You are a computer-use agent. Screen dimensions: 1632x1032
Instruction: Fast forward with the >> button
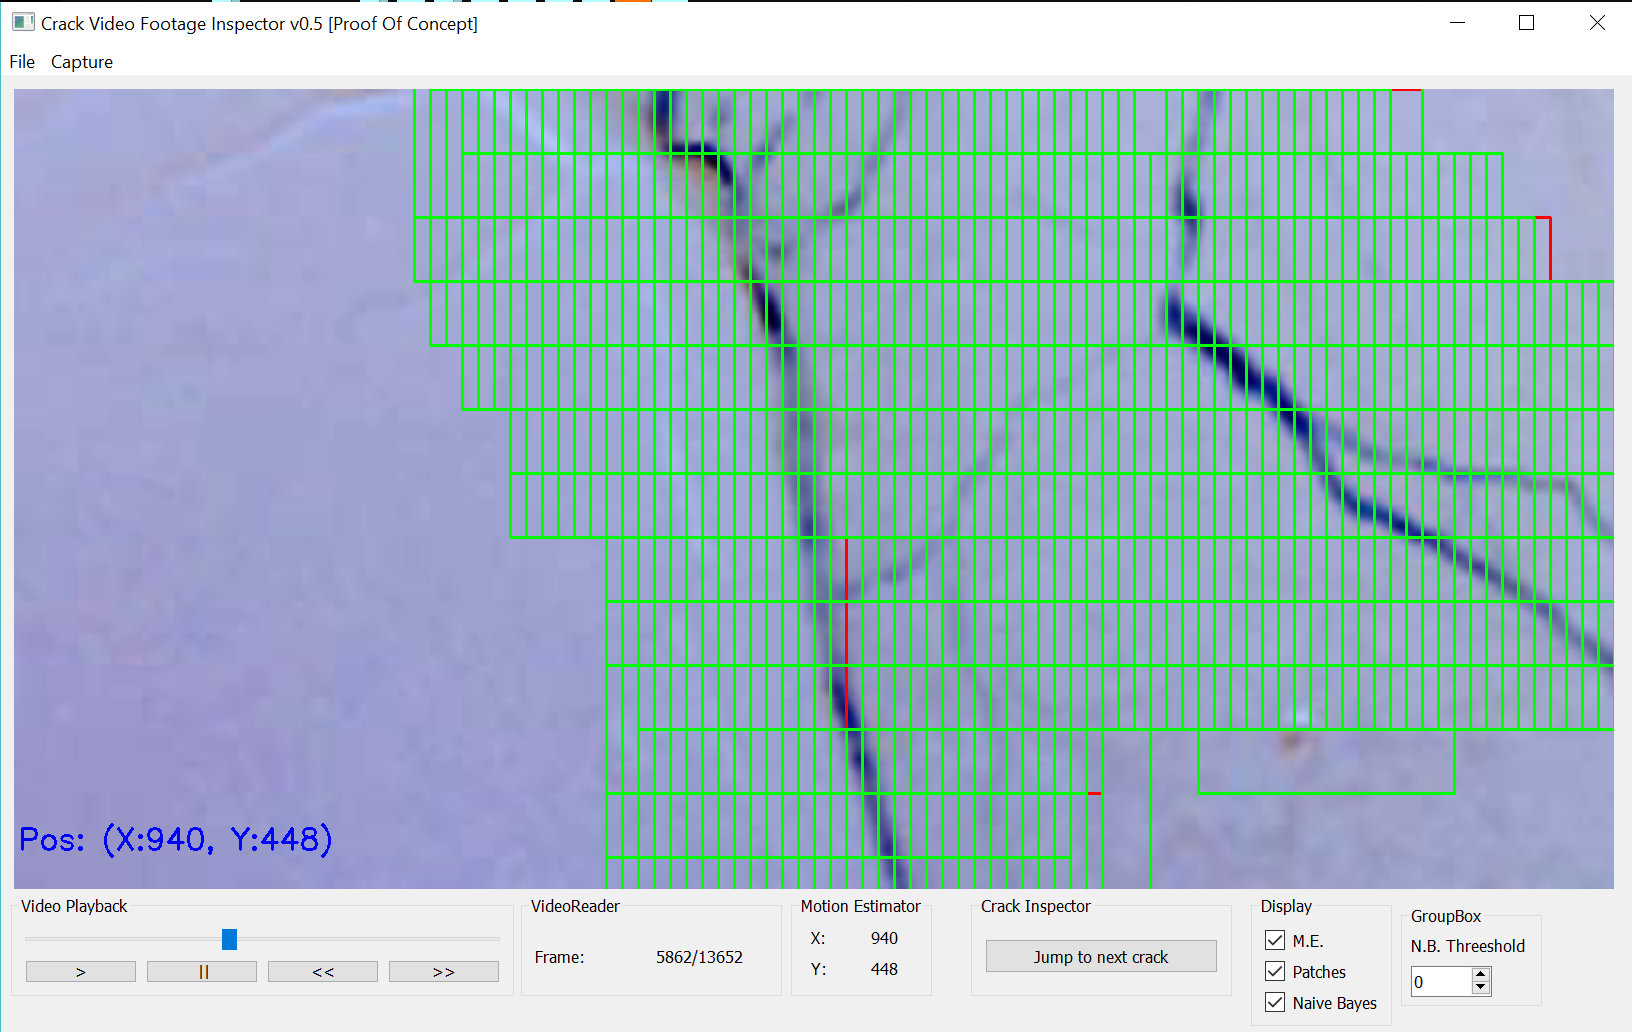coord(444,972)
